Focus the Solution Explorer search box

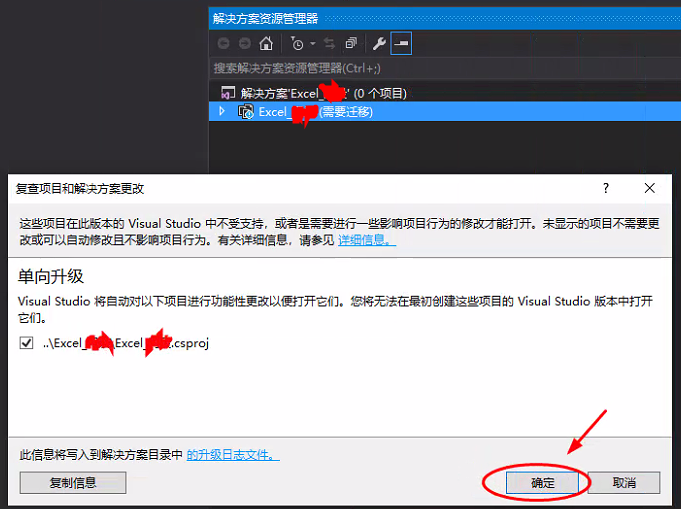tap(445, 68)
